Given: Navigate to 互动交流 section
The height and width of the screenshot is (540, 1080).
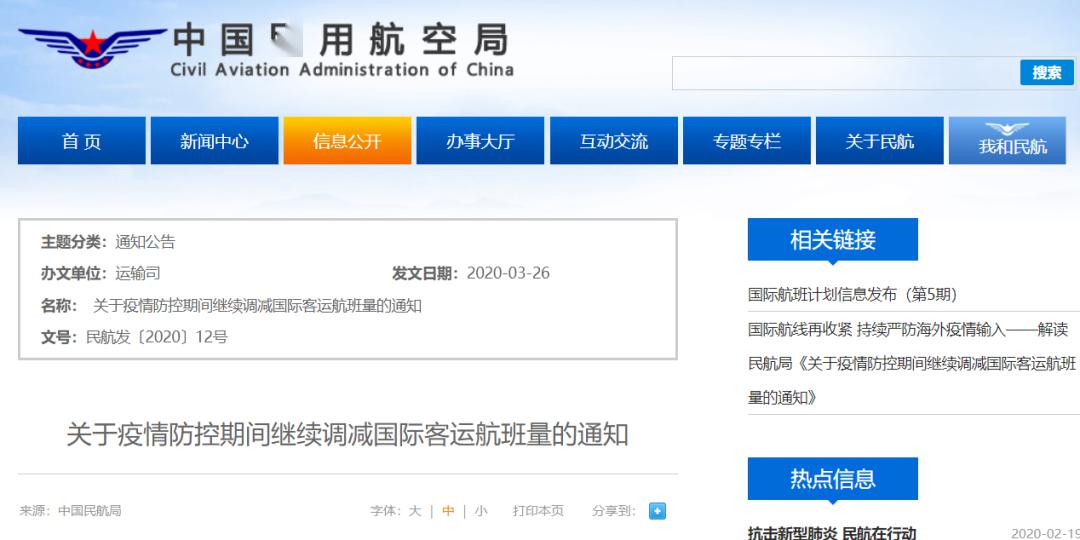Looking at the screenshot, I should [614, 141].
